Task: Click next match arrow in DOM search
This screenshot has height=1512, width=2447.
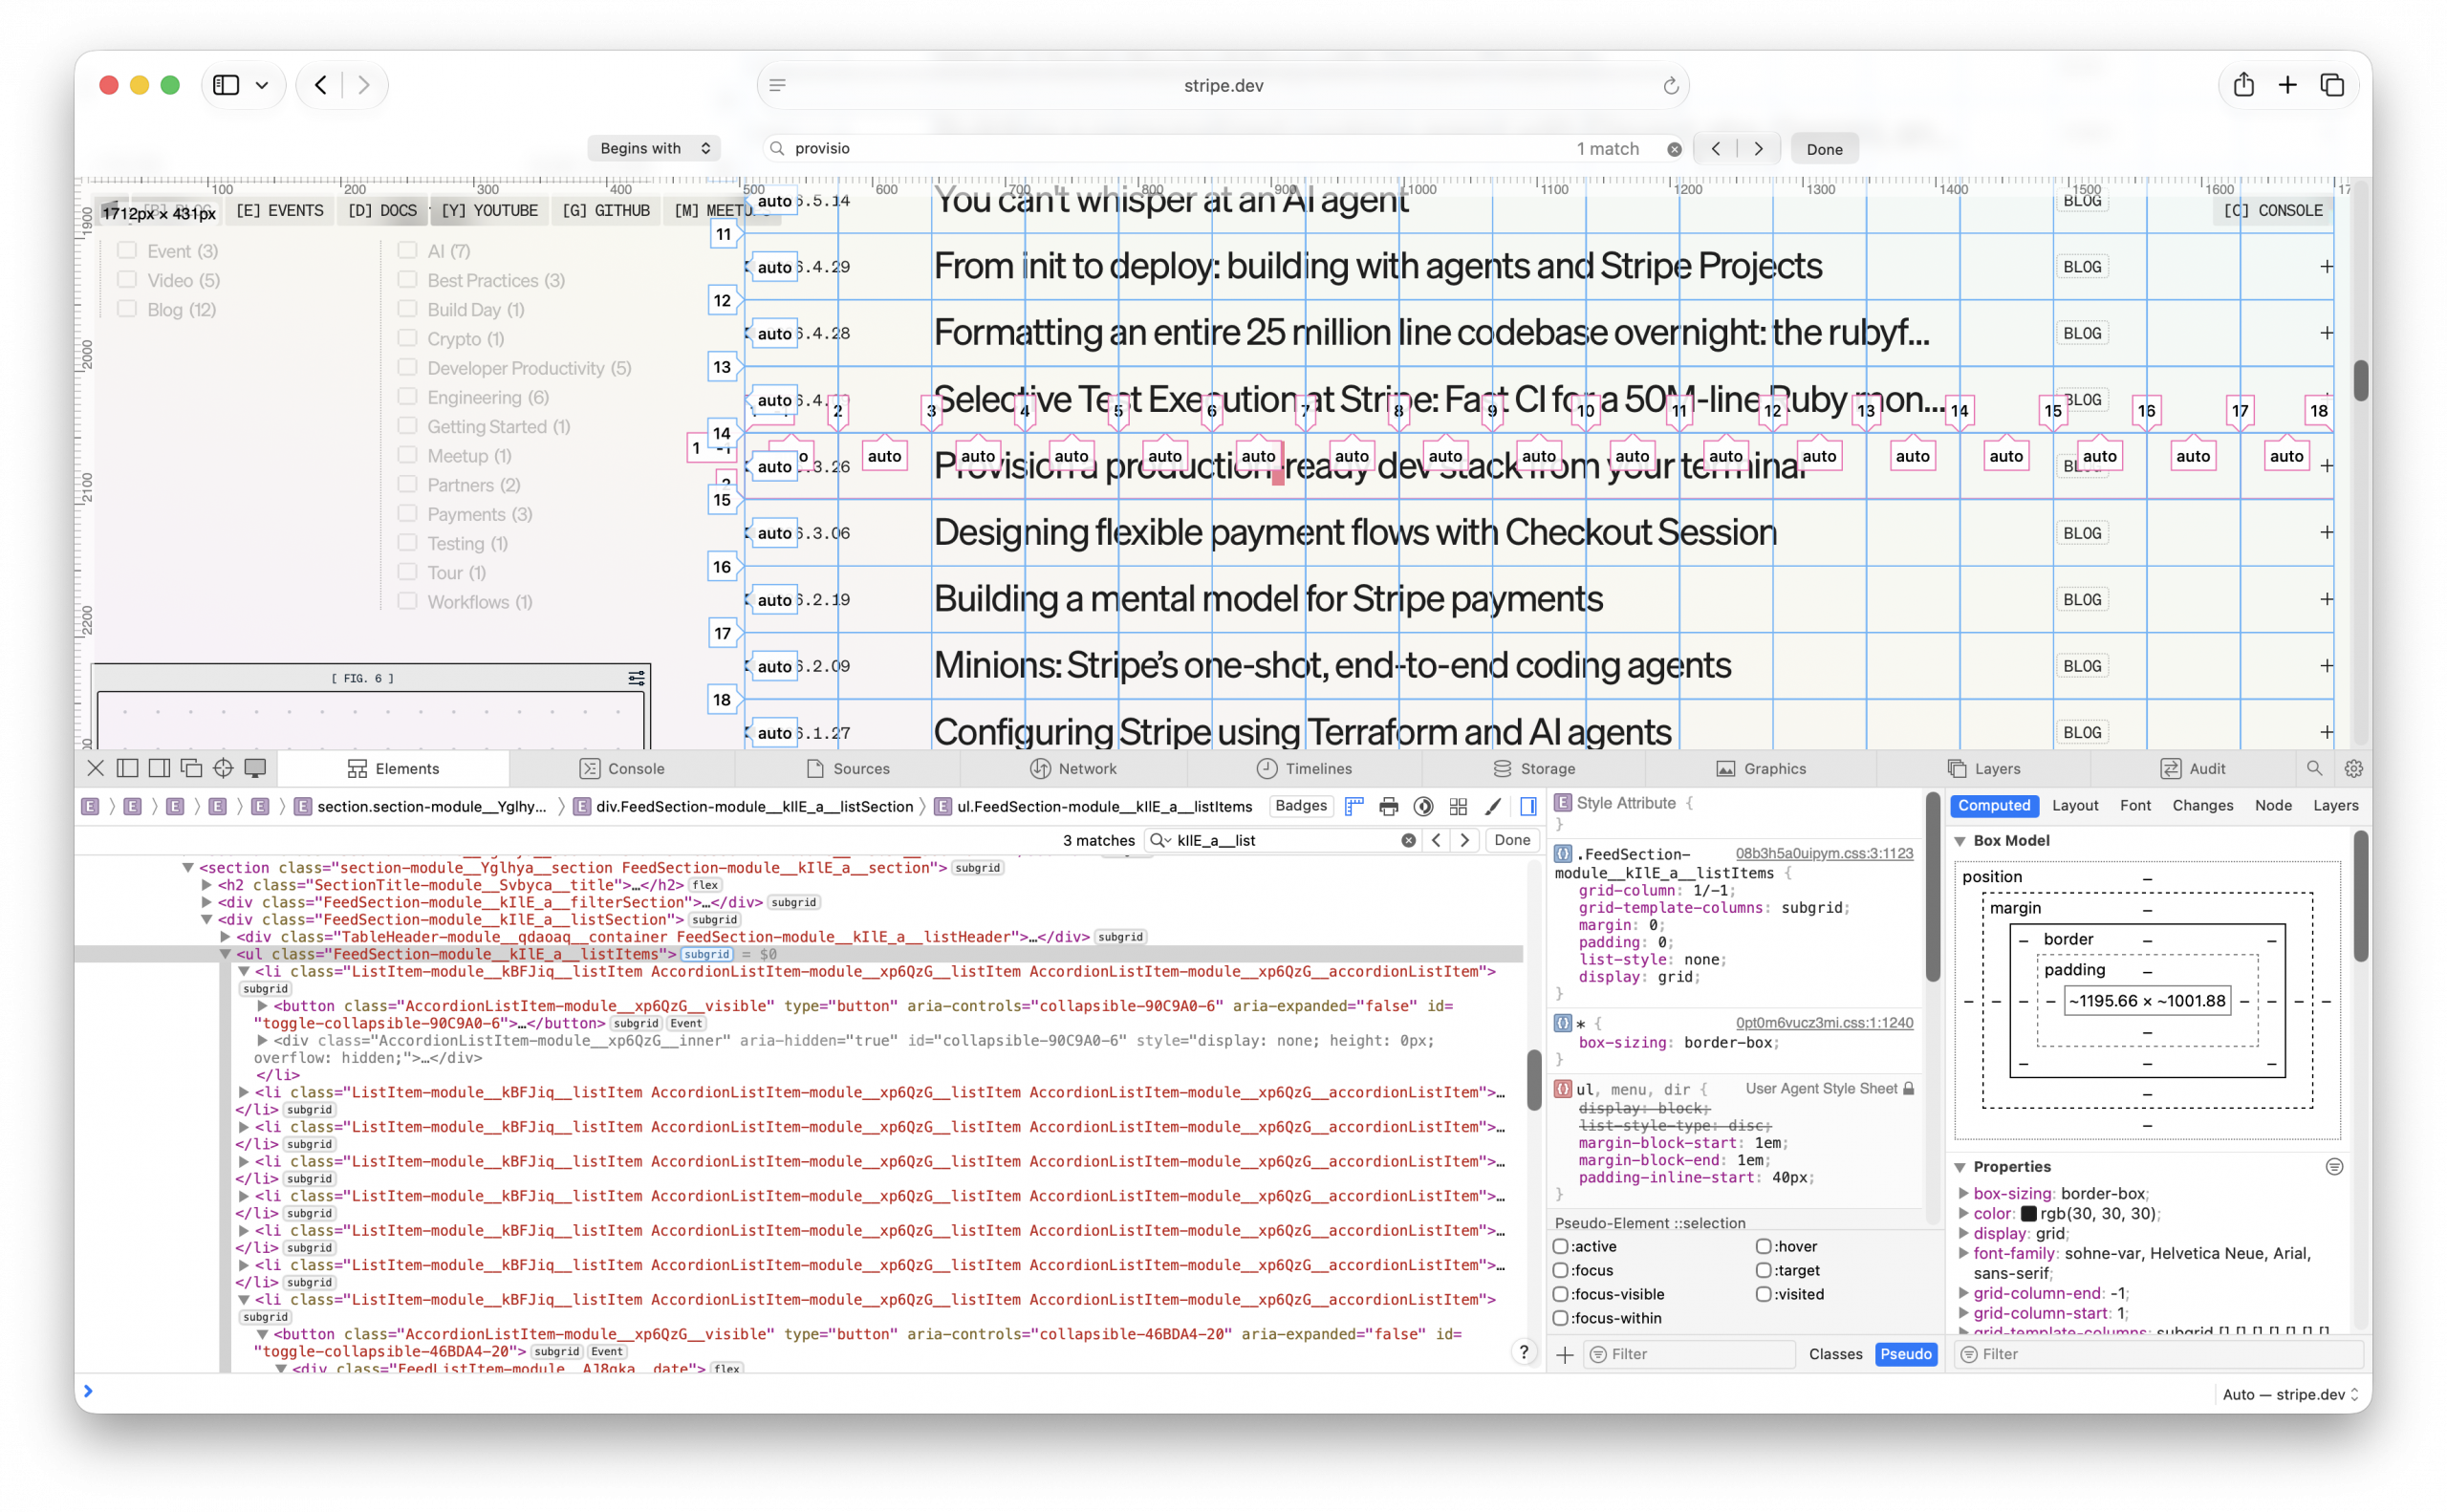Action: (x=1465, y=840)
